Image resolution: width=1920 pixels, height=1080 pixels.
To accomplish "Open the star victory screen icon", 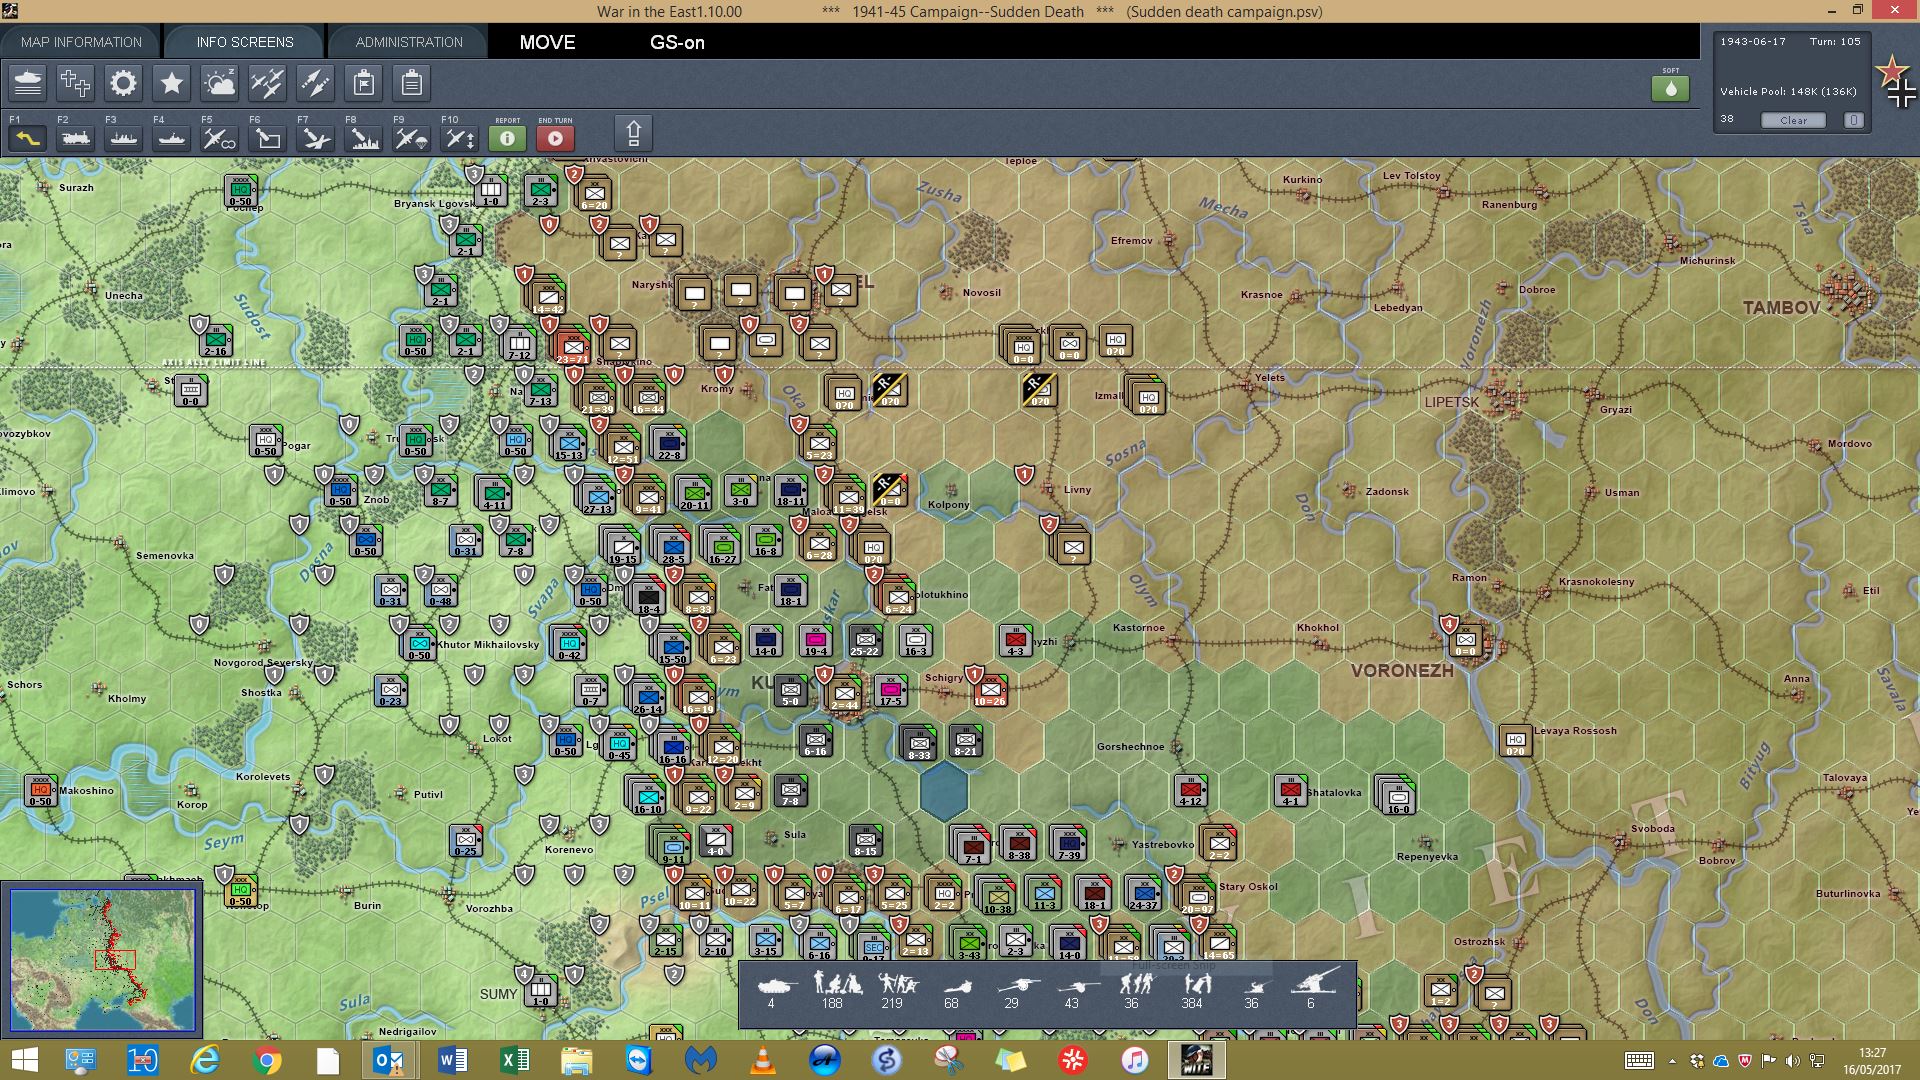I will (x=171, y=83).
